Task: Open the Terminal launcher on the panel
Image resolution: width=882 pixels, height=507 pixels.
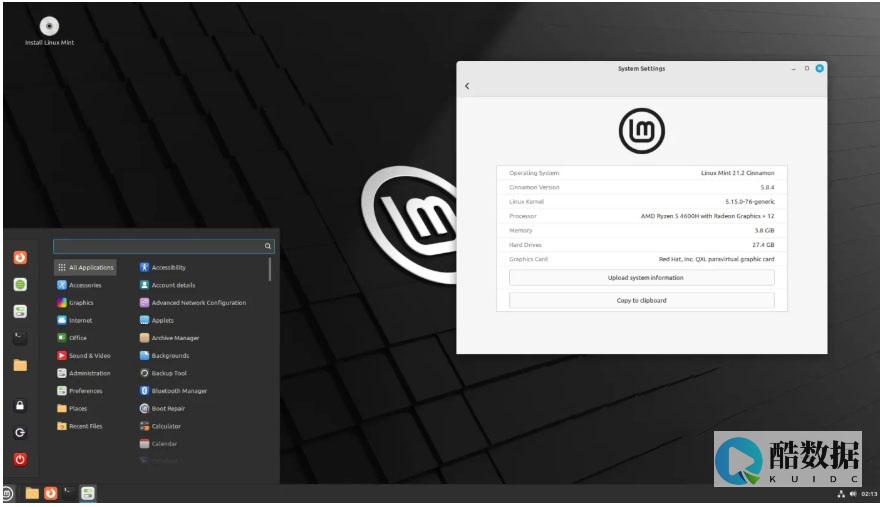Action: click(69, 493)
